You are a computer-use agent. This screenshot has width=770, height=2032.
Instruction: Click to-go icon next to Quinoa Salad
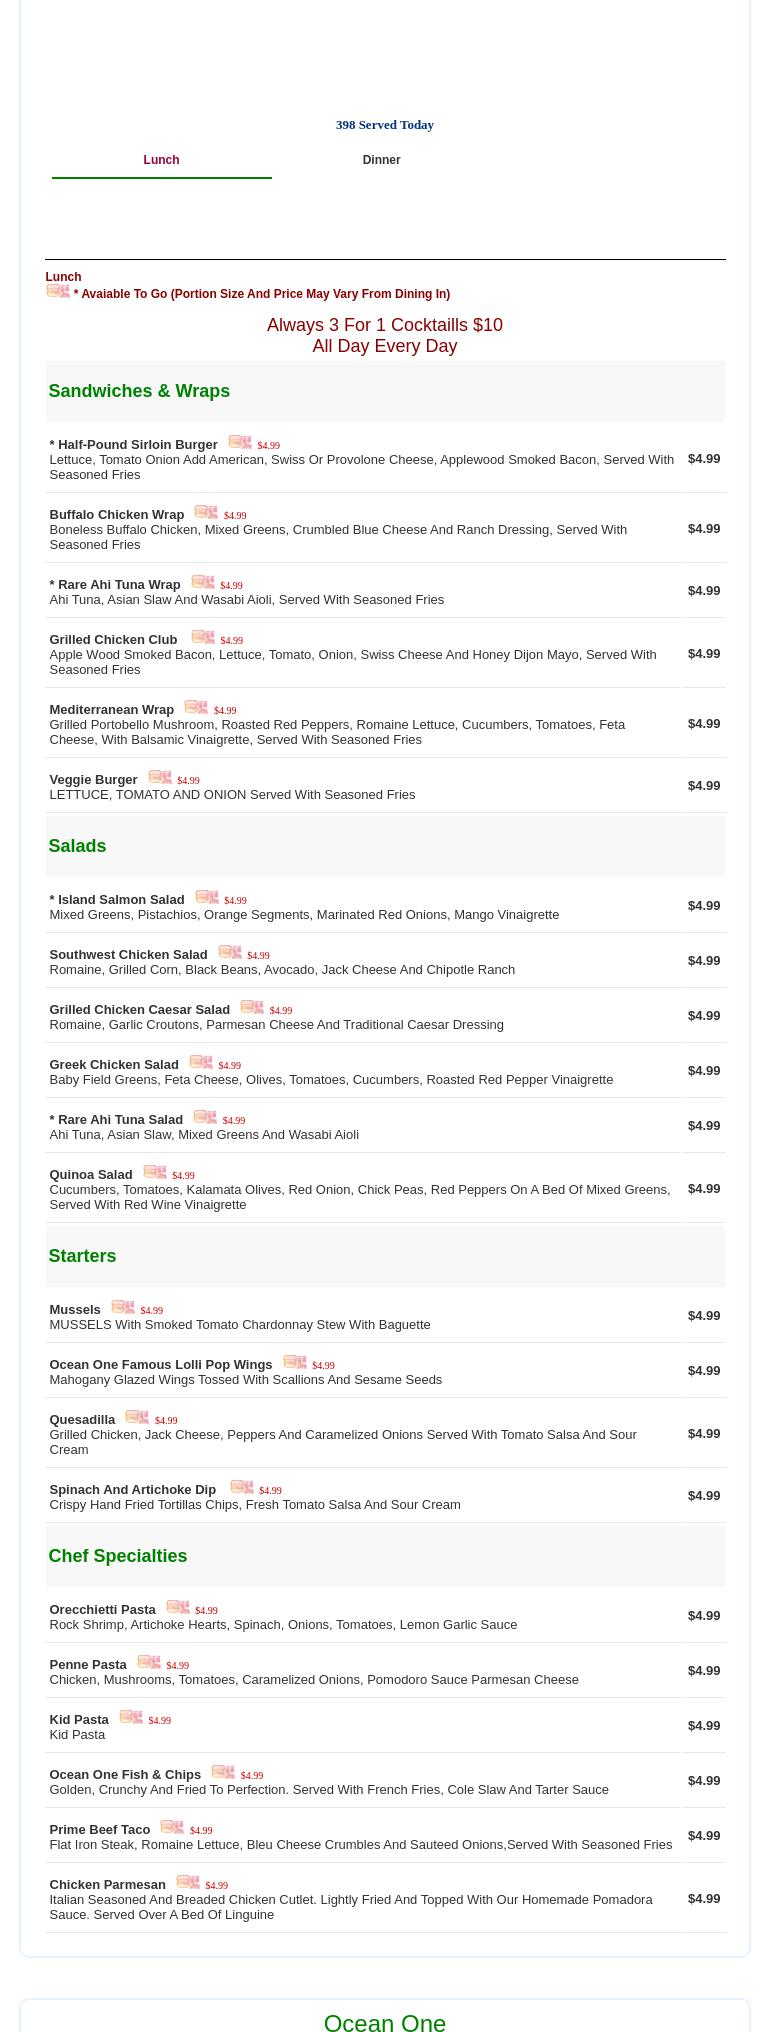(x=155, y=1173)
